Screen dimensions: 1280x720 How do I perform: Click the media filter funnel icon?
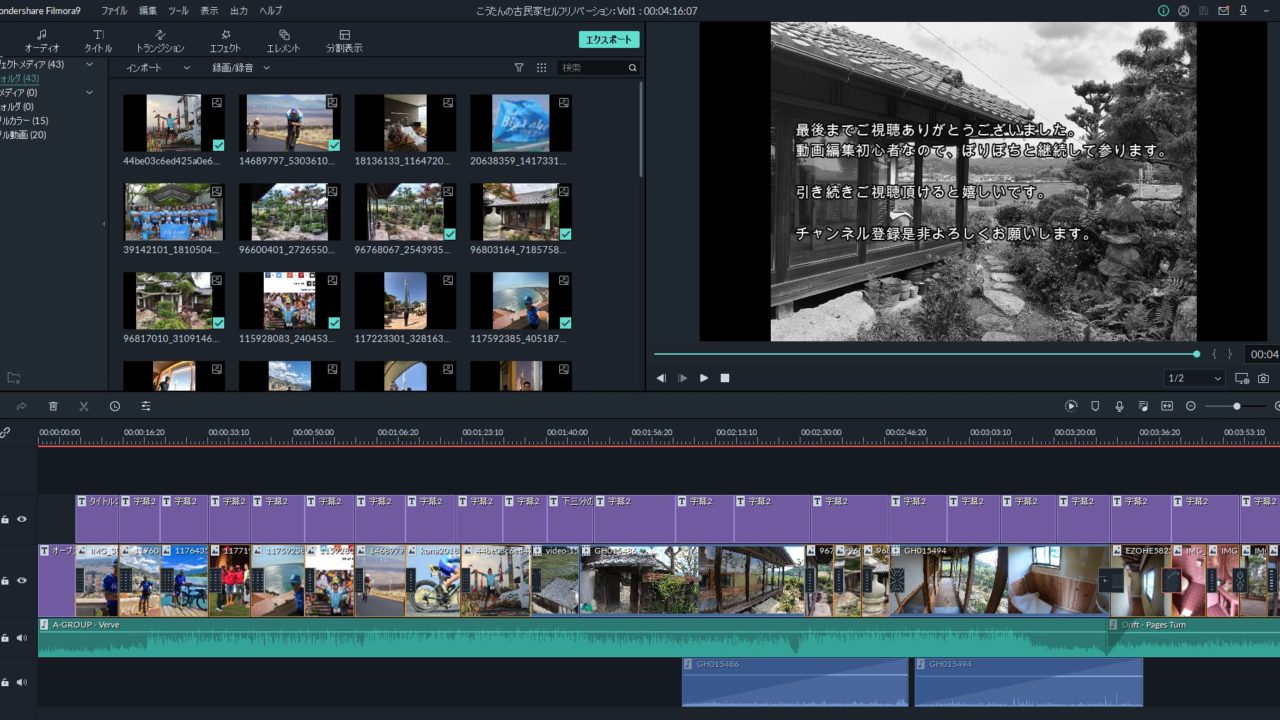click(x=519, y=68)
